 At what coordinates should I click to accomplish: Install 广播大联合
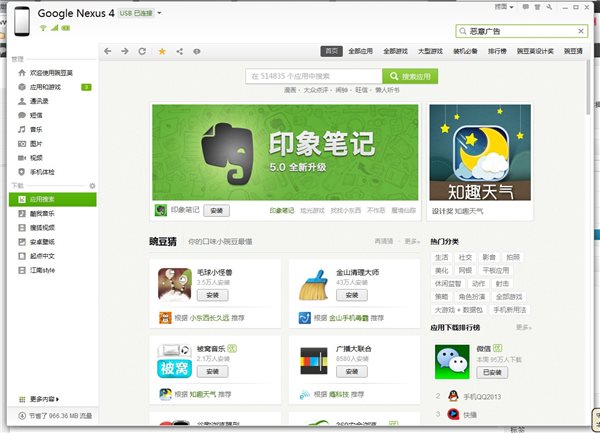coord(352,371)
